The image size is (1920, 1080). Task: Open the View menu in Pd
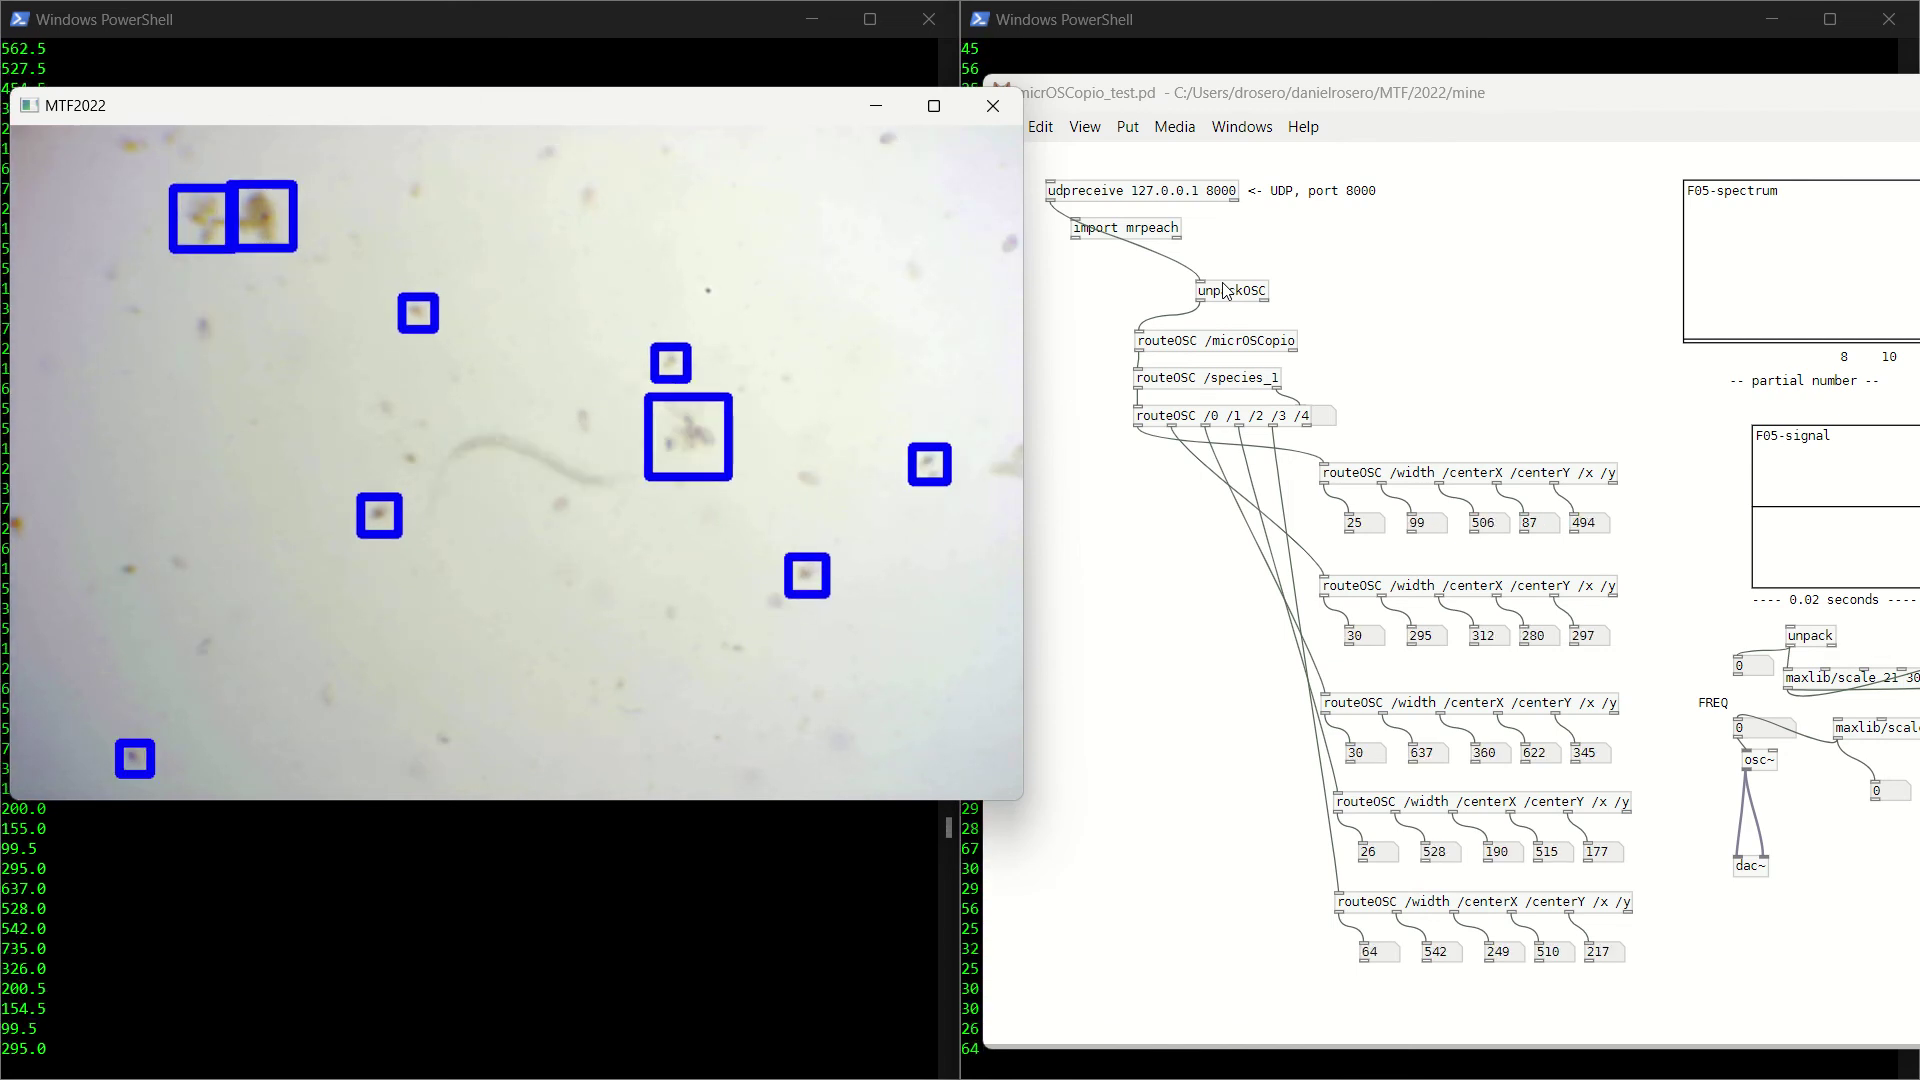1084,127
